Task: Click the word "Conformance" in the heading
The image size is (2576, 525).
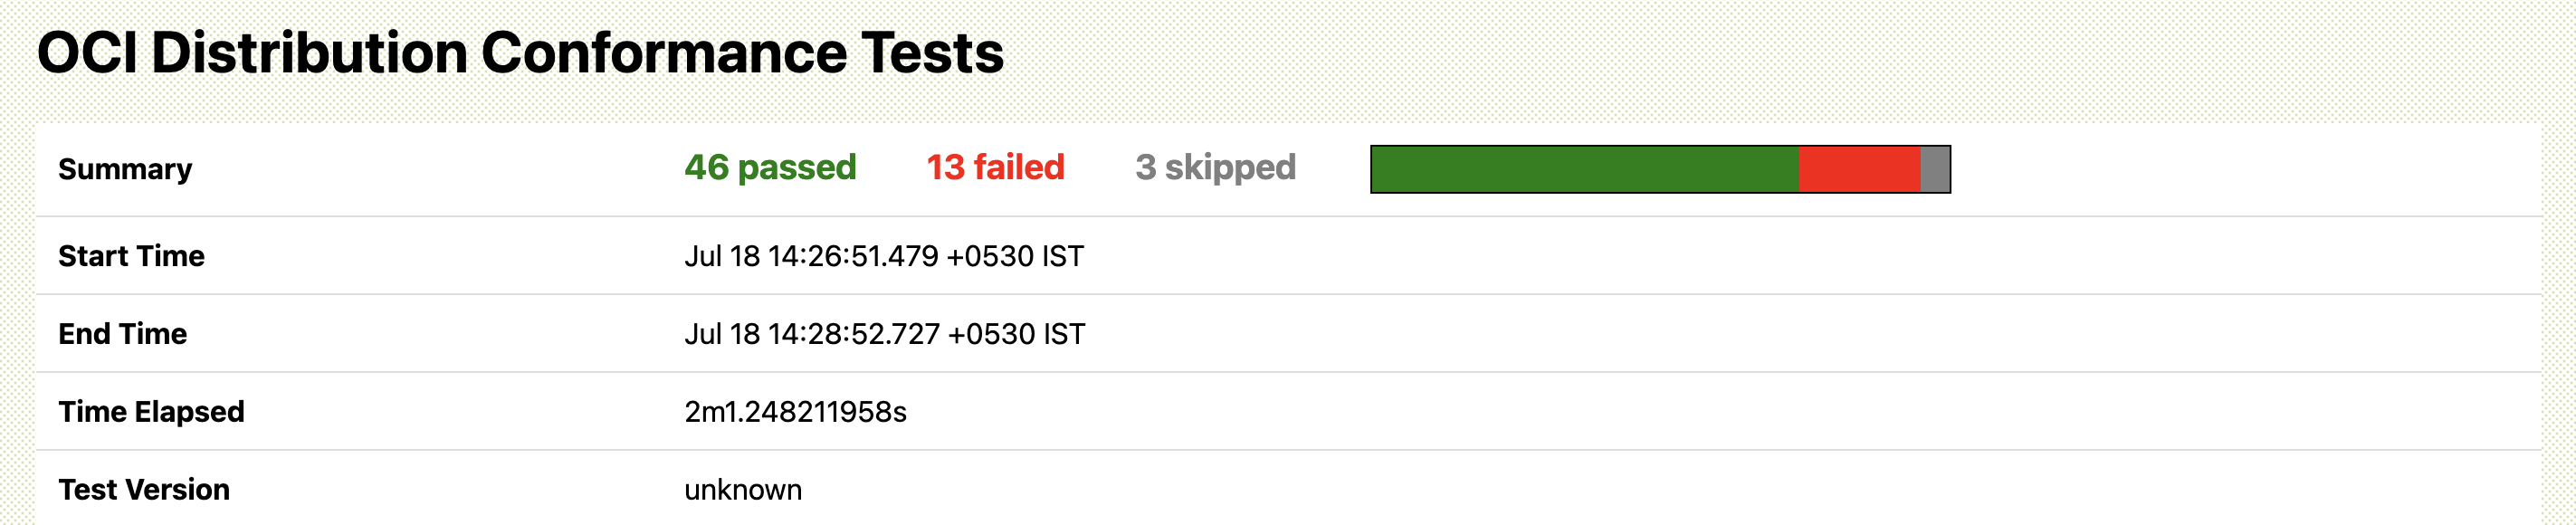Action: (664, 52)
